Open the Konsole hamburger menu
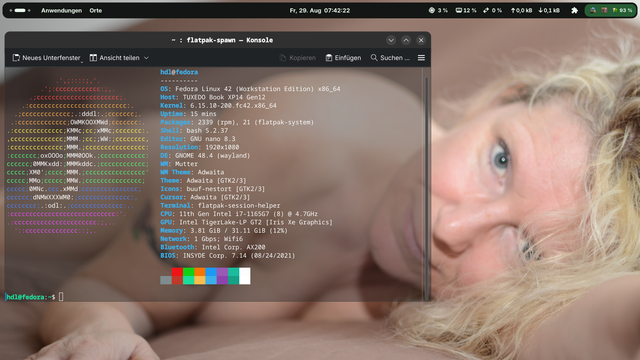The image size is (640, 360). point(421,58)
